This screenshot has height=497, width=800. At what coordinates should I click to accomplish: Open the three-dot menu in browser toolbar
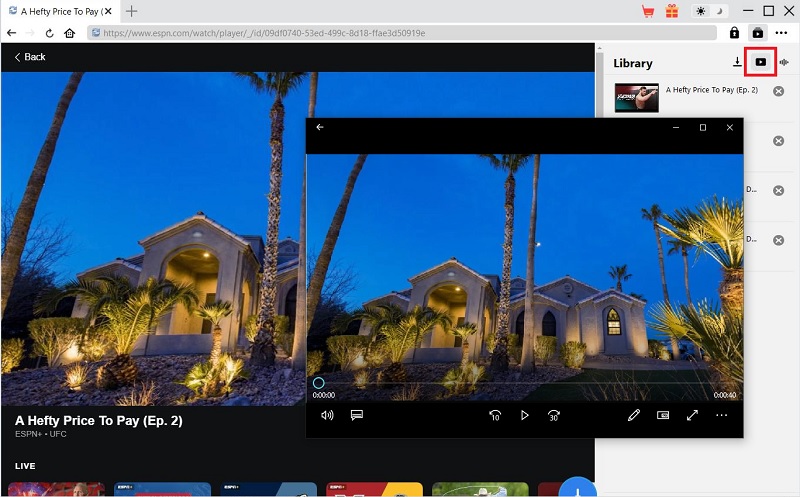click(781, 33)
